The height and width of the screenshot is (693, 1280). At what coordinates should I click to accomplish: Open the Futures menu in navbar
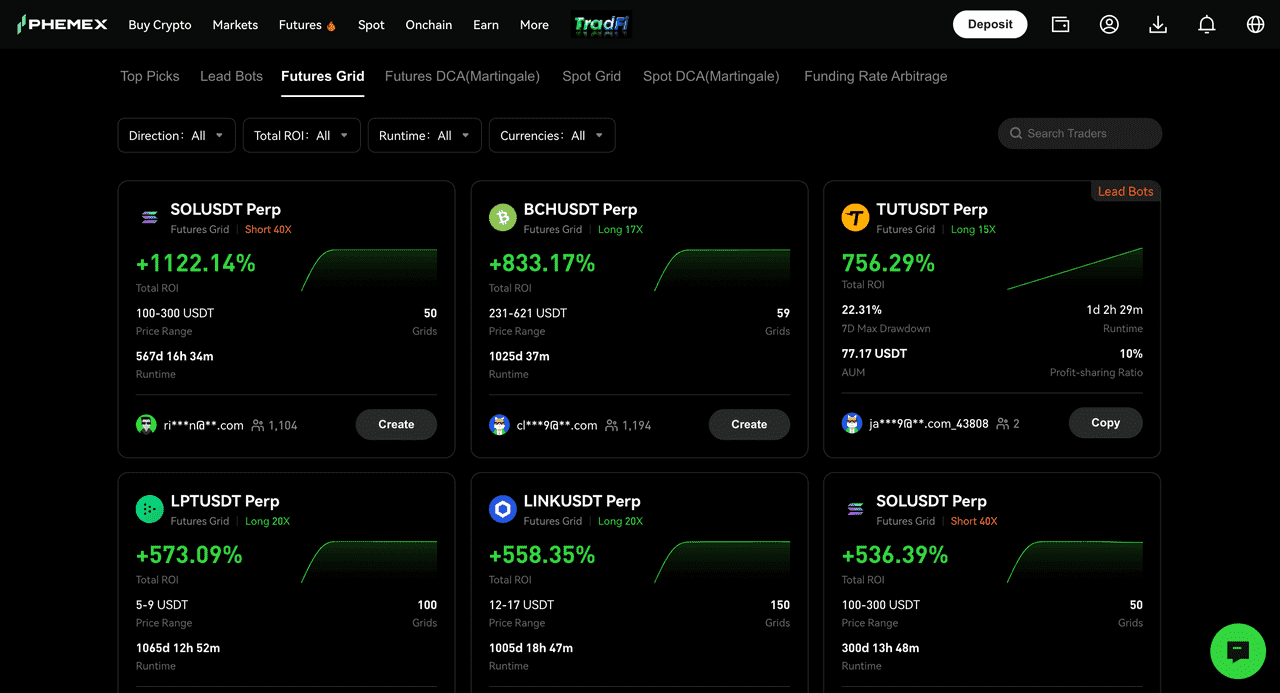click(307, 25)
